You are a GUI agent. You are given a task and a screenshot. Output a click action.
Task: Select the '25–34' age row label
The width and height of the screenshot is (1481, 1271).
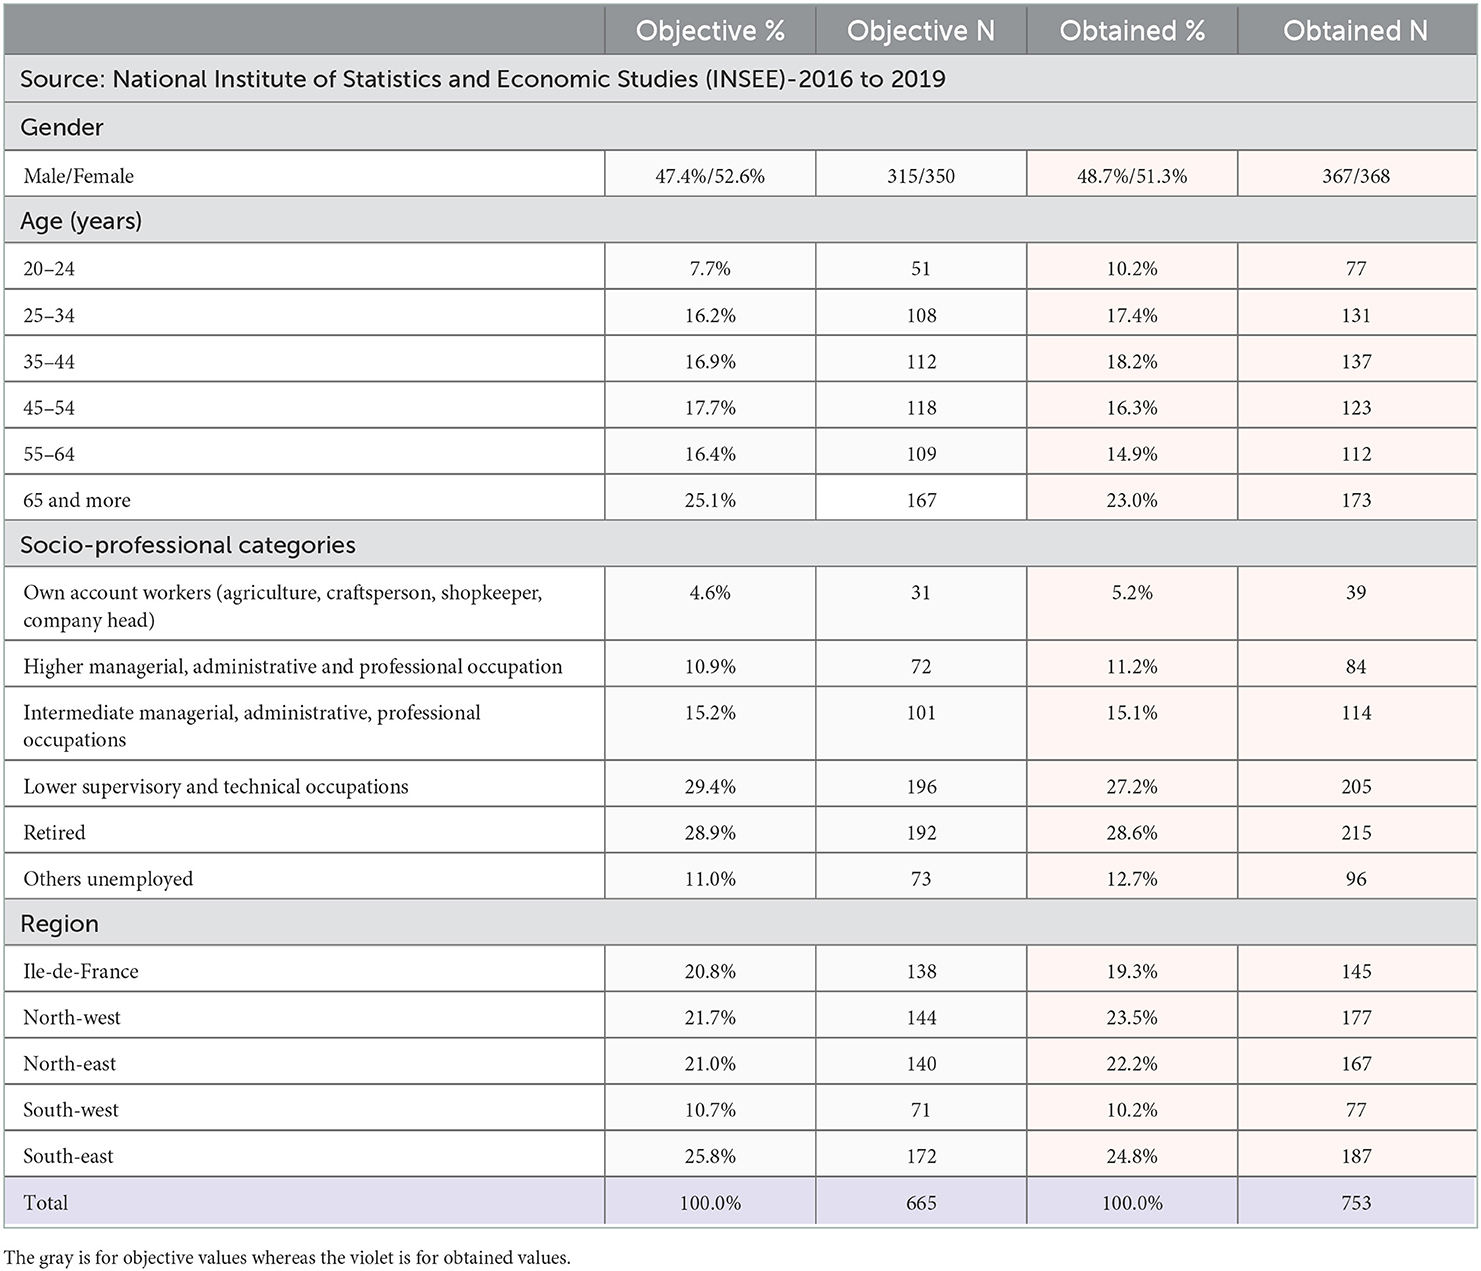(x=49, y=315)
